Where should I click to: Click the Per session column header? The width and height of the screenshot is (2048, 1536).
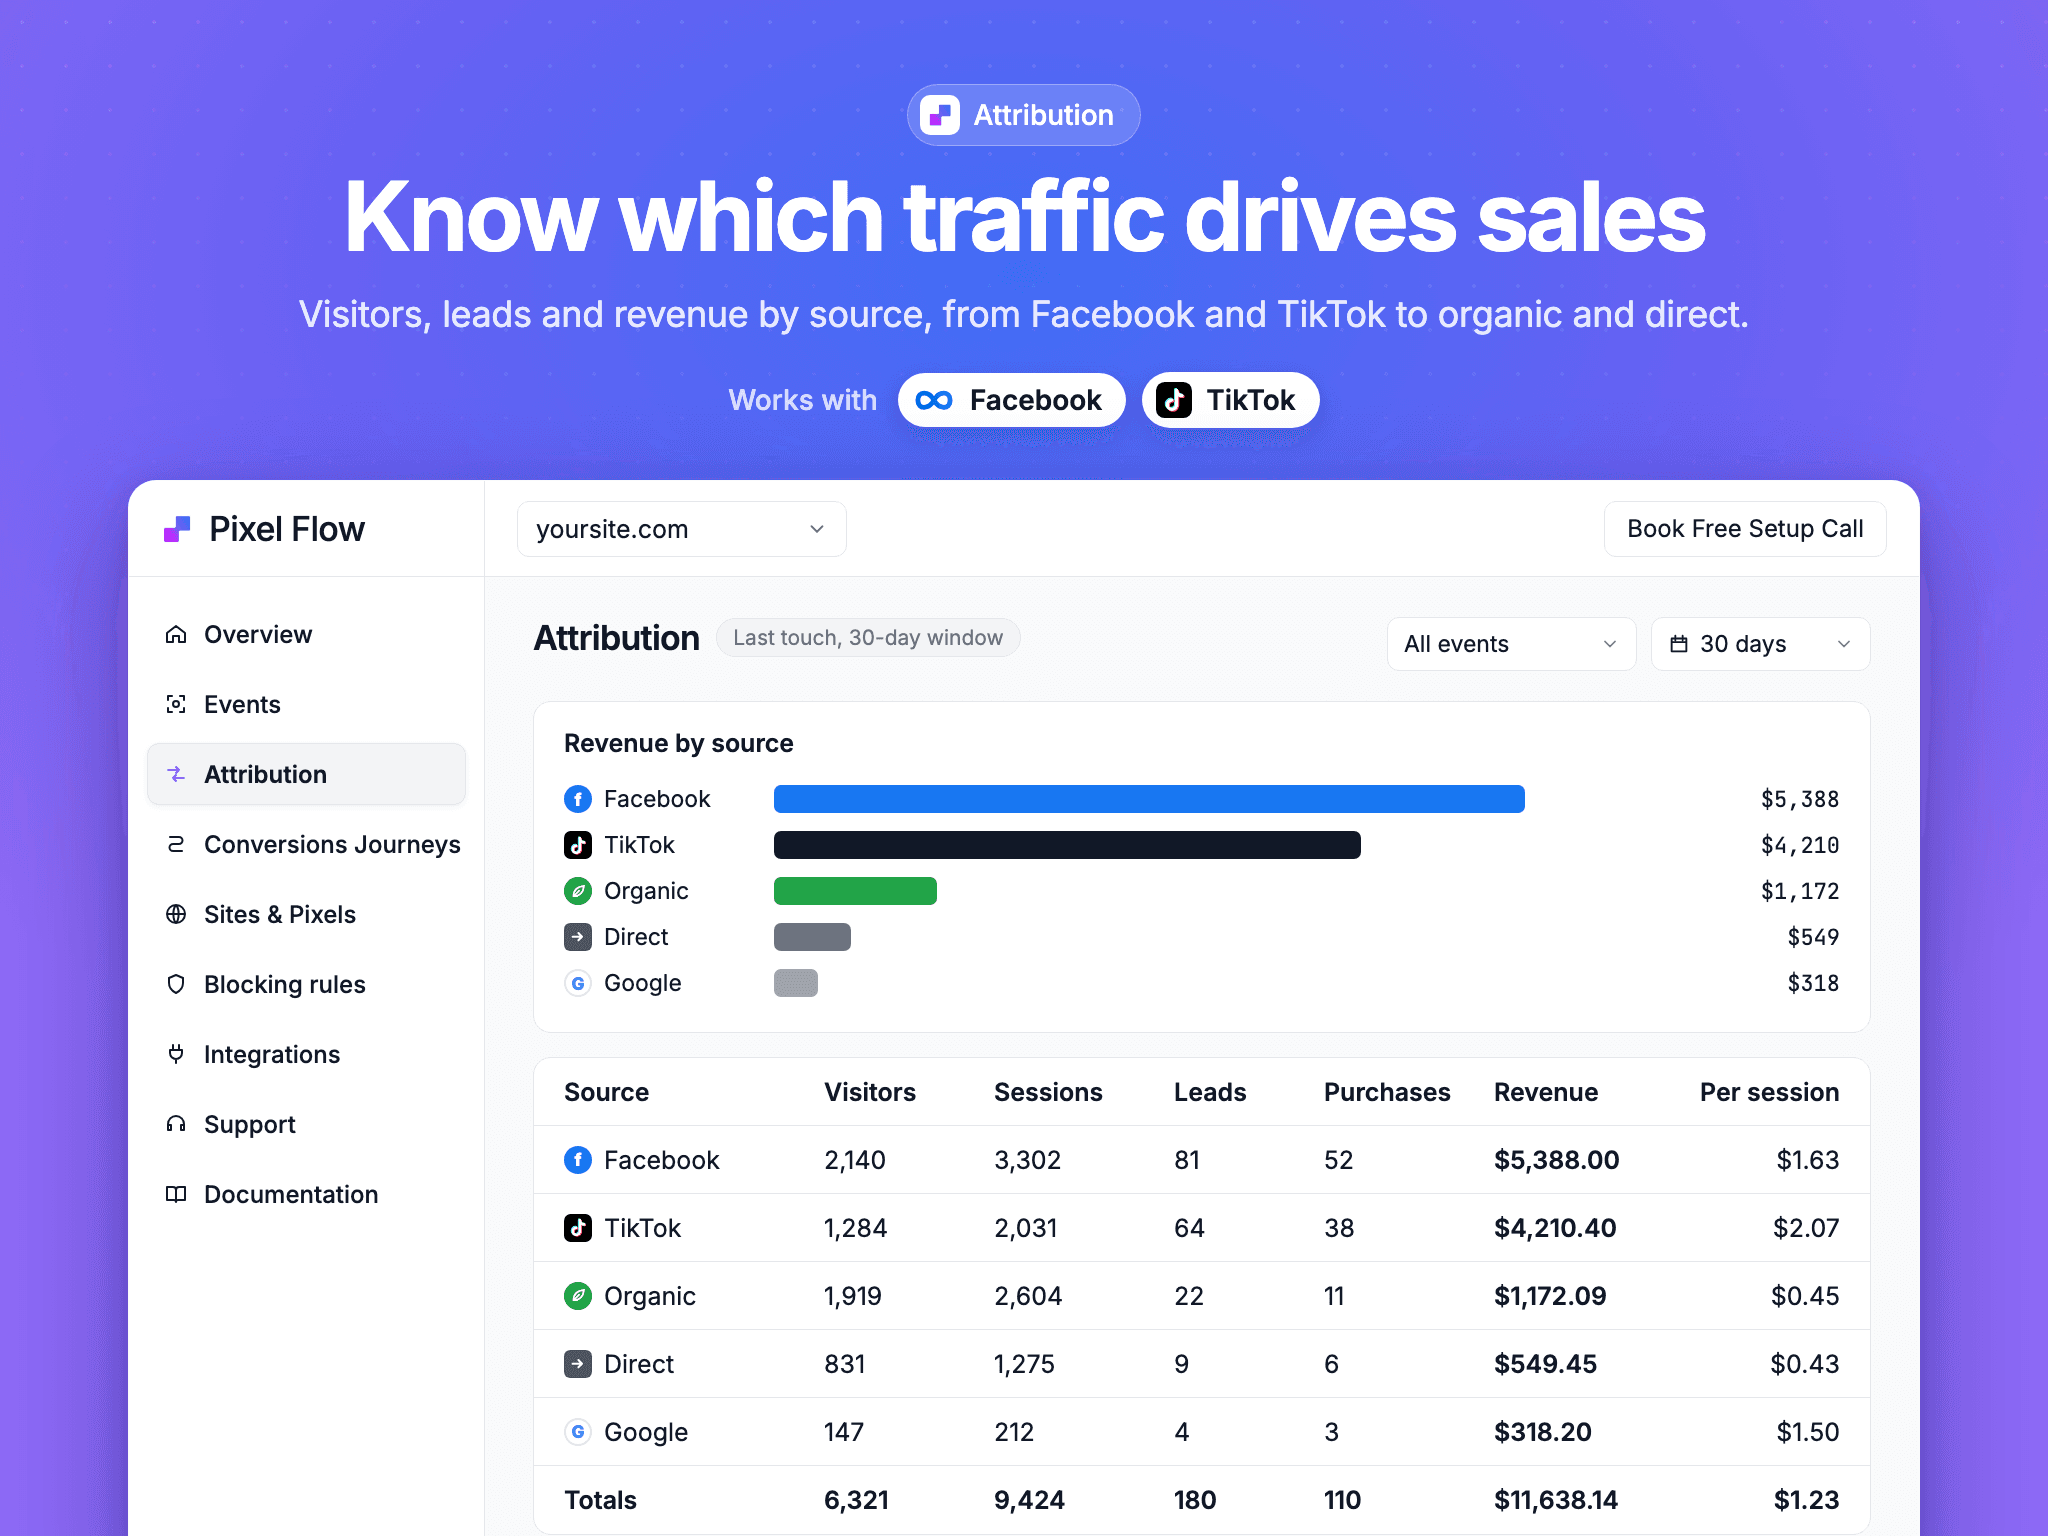1769,1092
